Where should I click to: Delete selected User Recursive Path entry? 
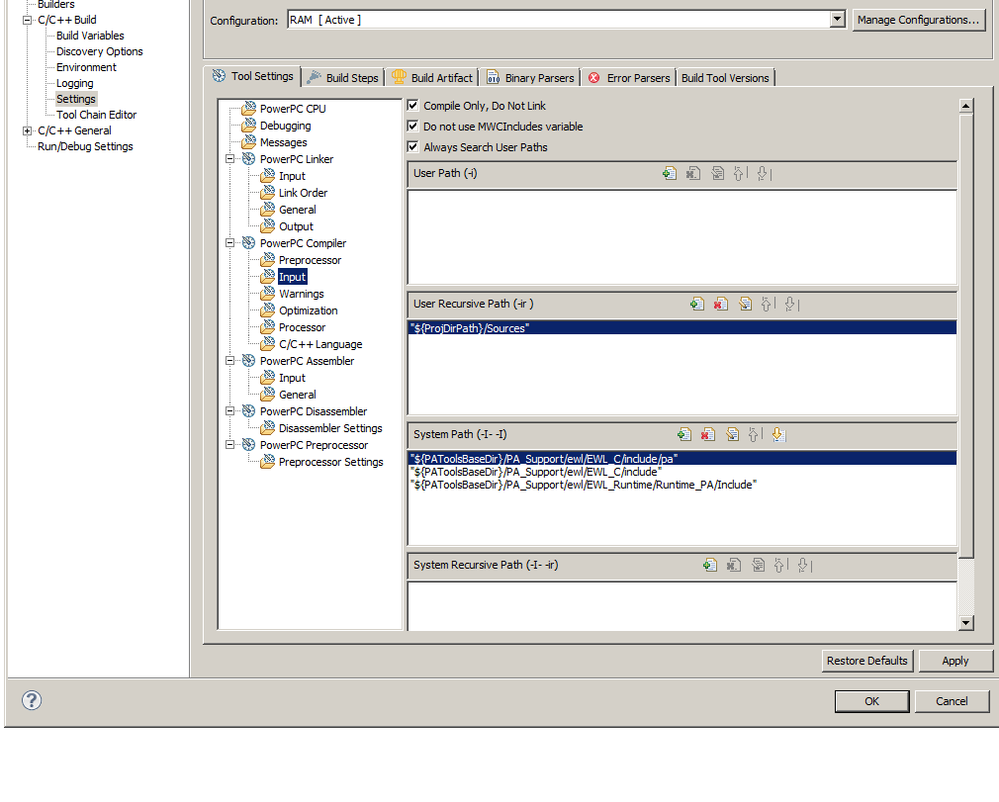tap(721, 304)
